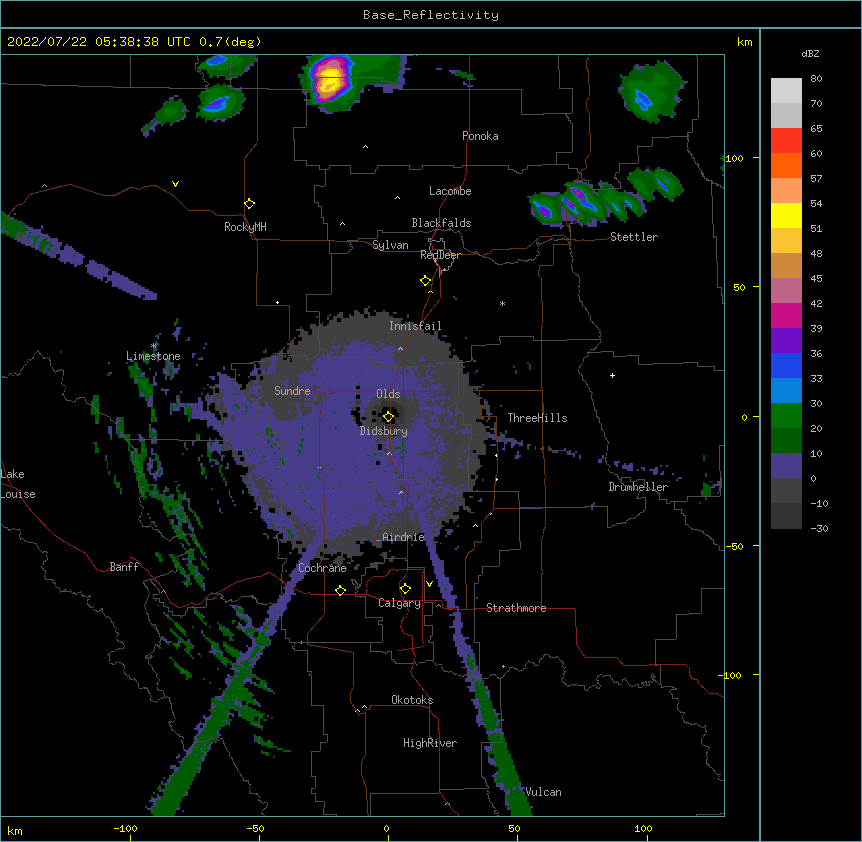The height and width of the screenshot is (842, 862).
Task: Click the light gray swatch between 80 and 70 dBZ
Action: coord(786,90)
